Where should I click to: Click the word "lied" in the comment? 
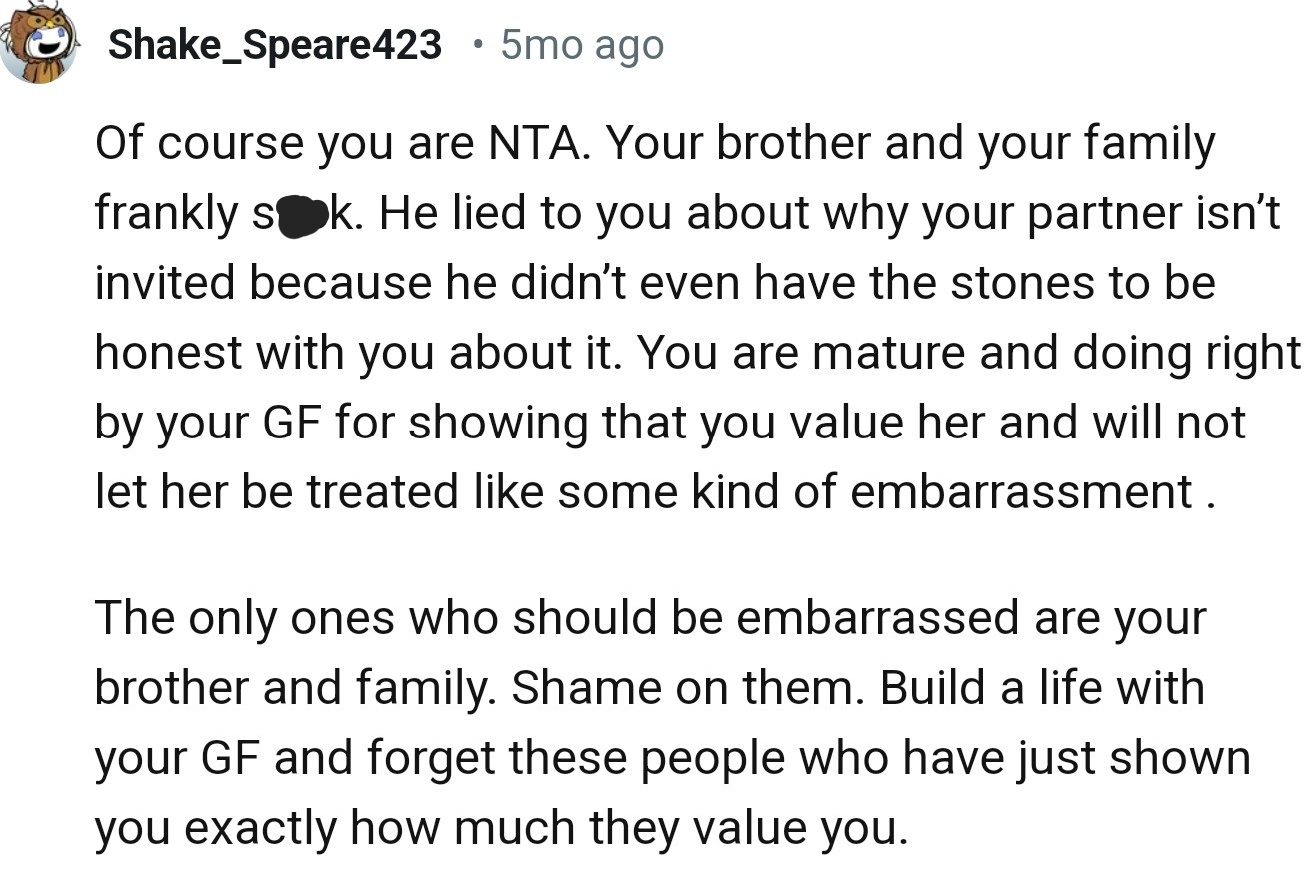[x=485, y=214]
